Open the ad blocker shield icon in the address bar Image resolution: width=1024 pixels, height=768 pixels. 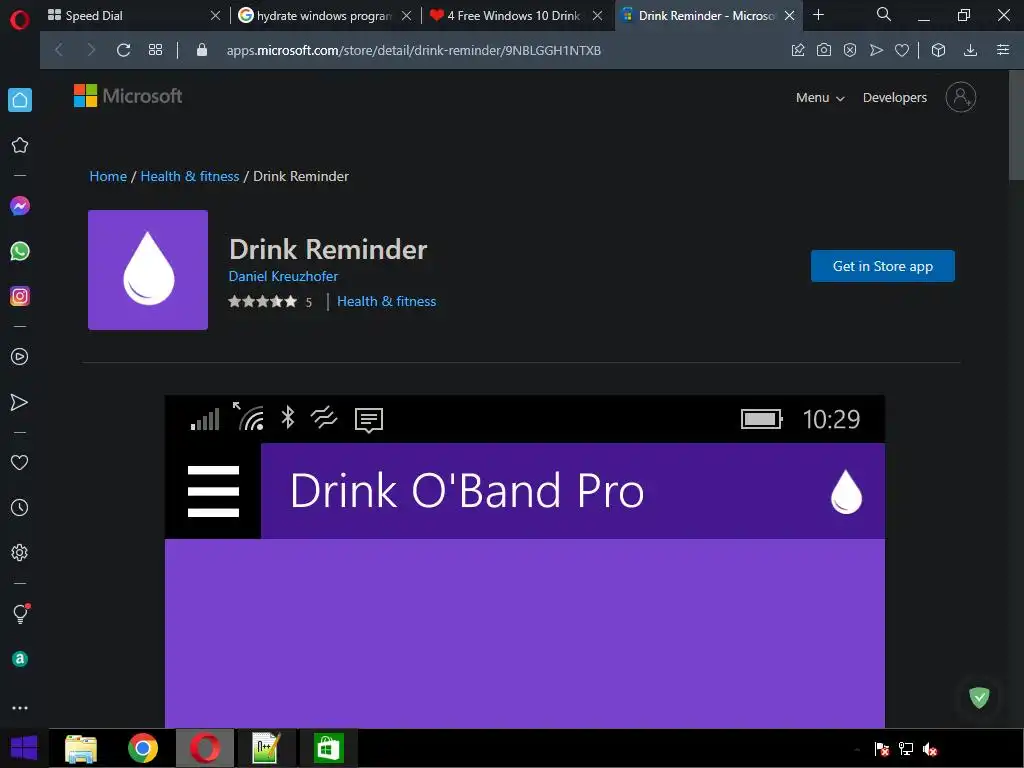(x=850, y=50)
